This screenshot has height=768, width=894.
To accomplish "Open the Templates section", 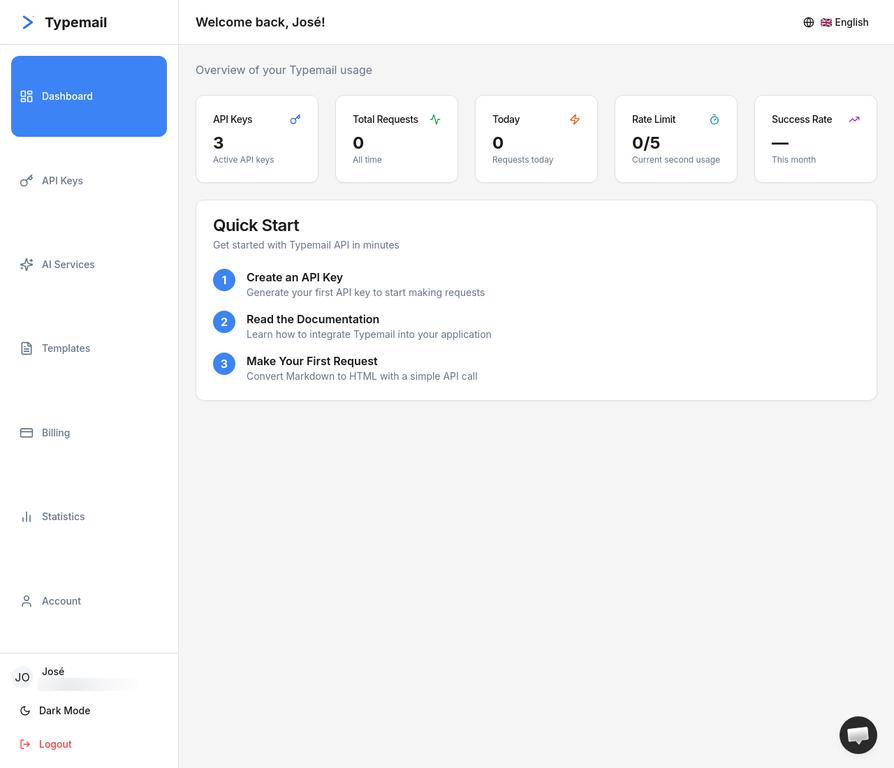I will (66, 348).
